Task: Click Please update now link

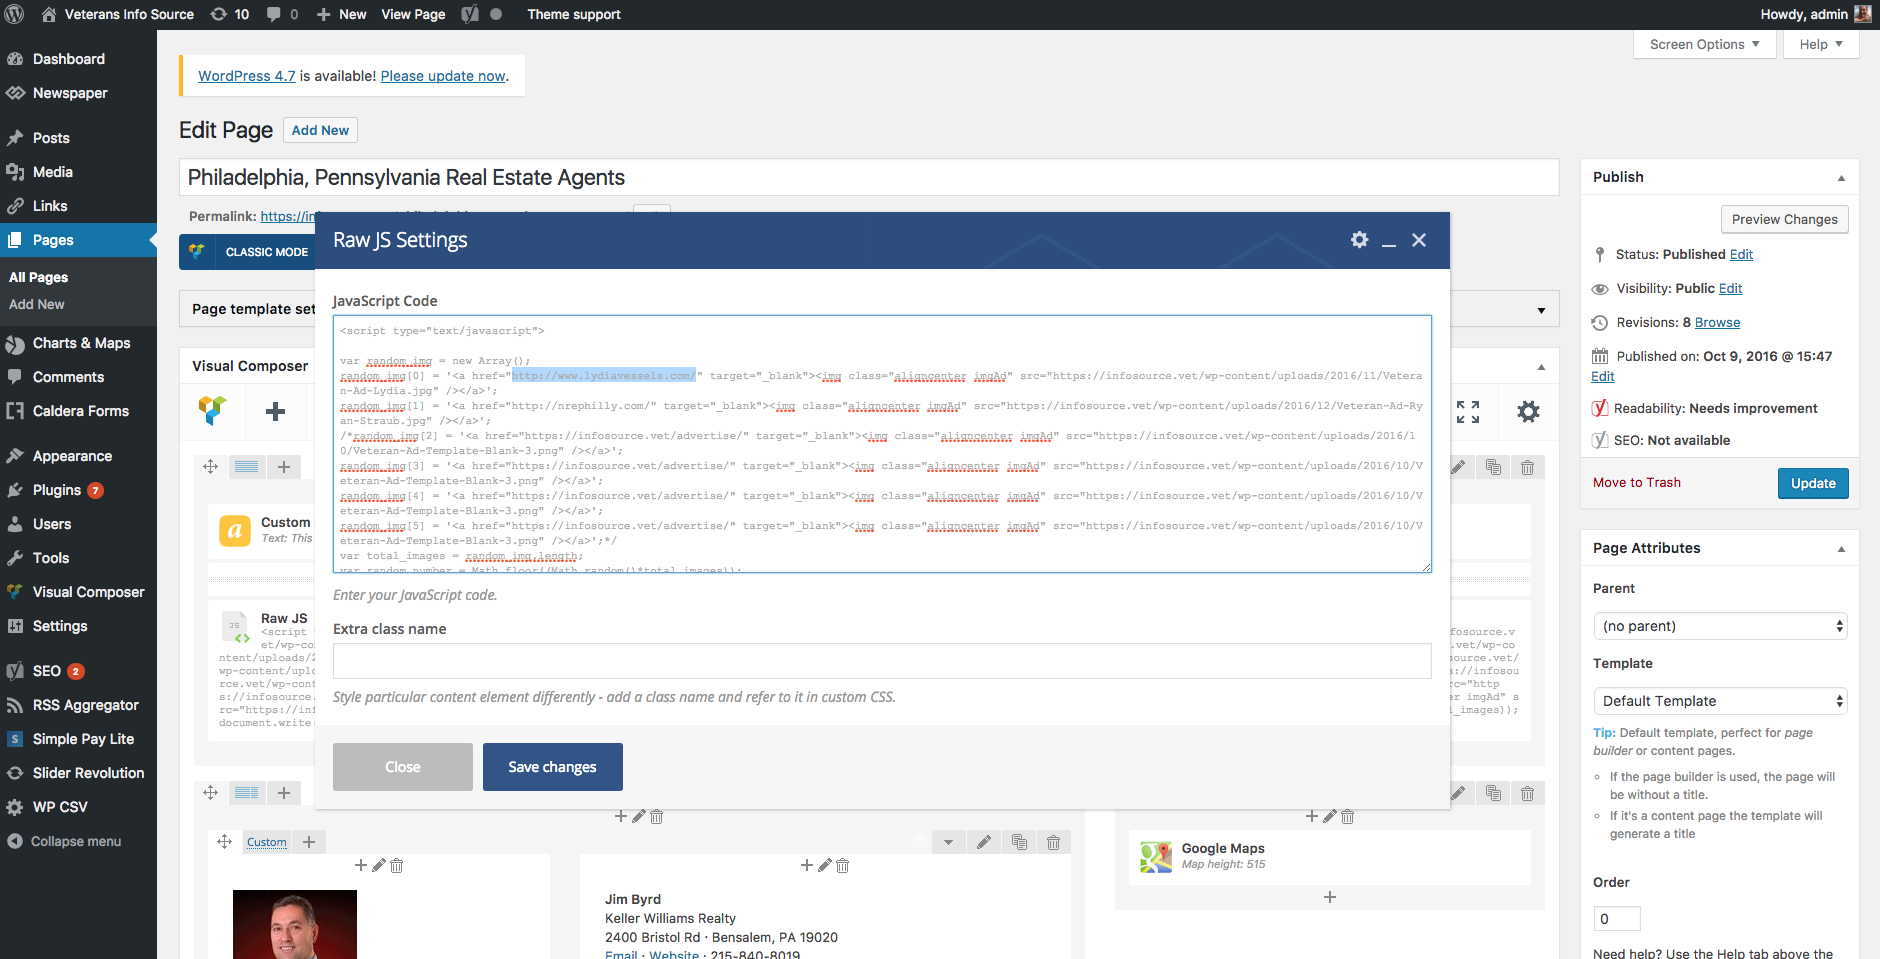Action: click(443, 76)
